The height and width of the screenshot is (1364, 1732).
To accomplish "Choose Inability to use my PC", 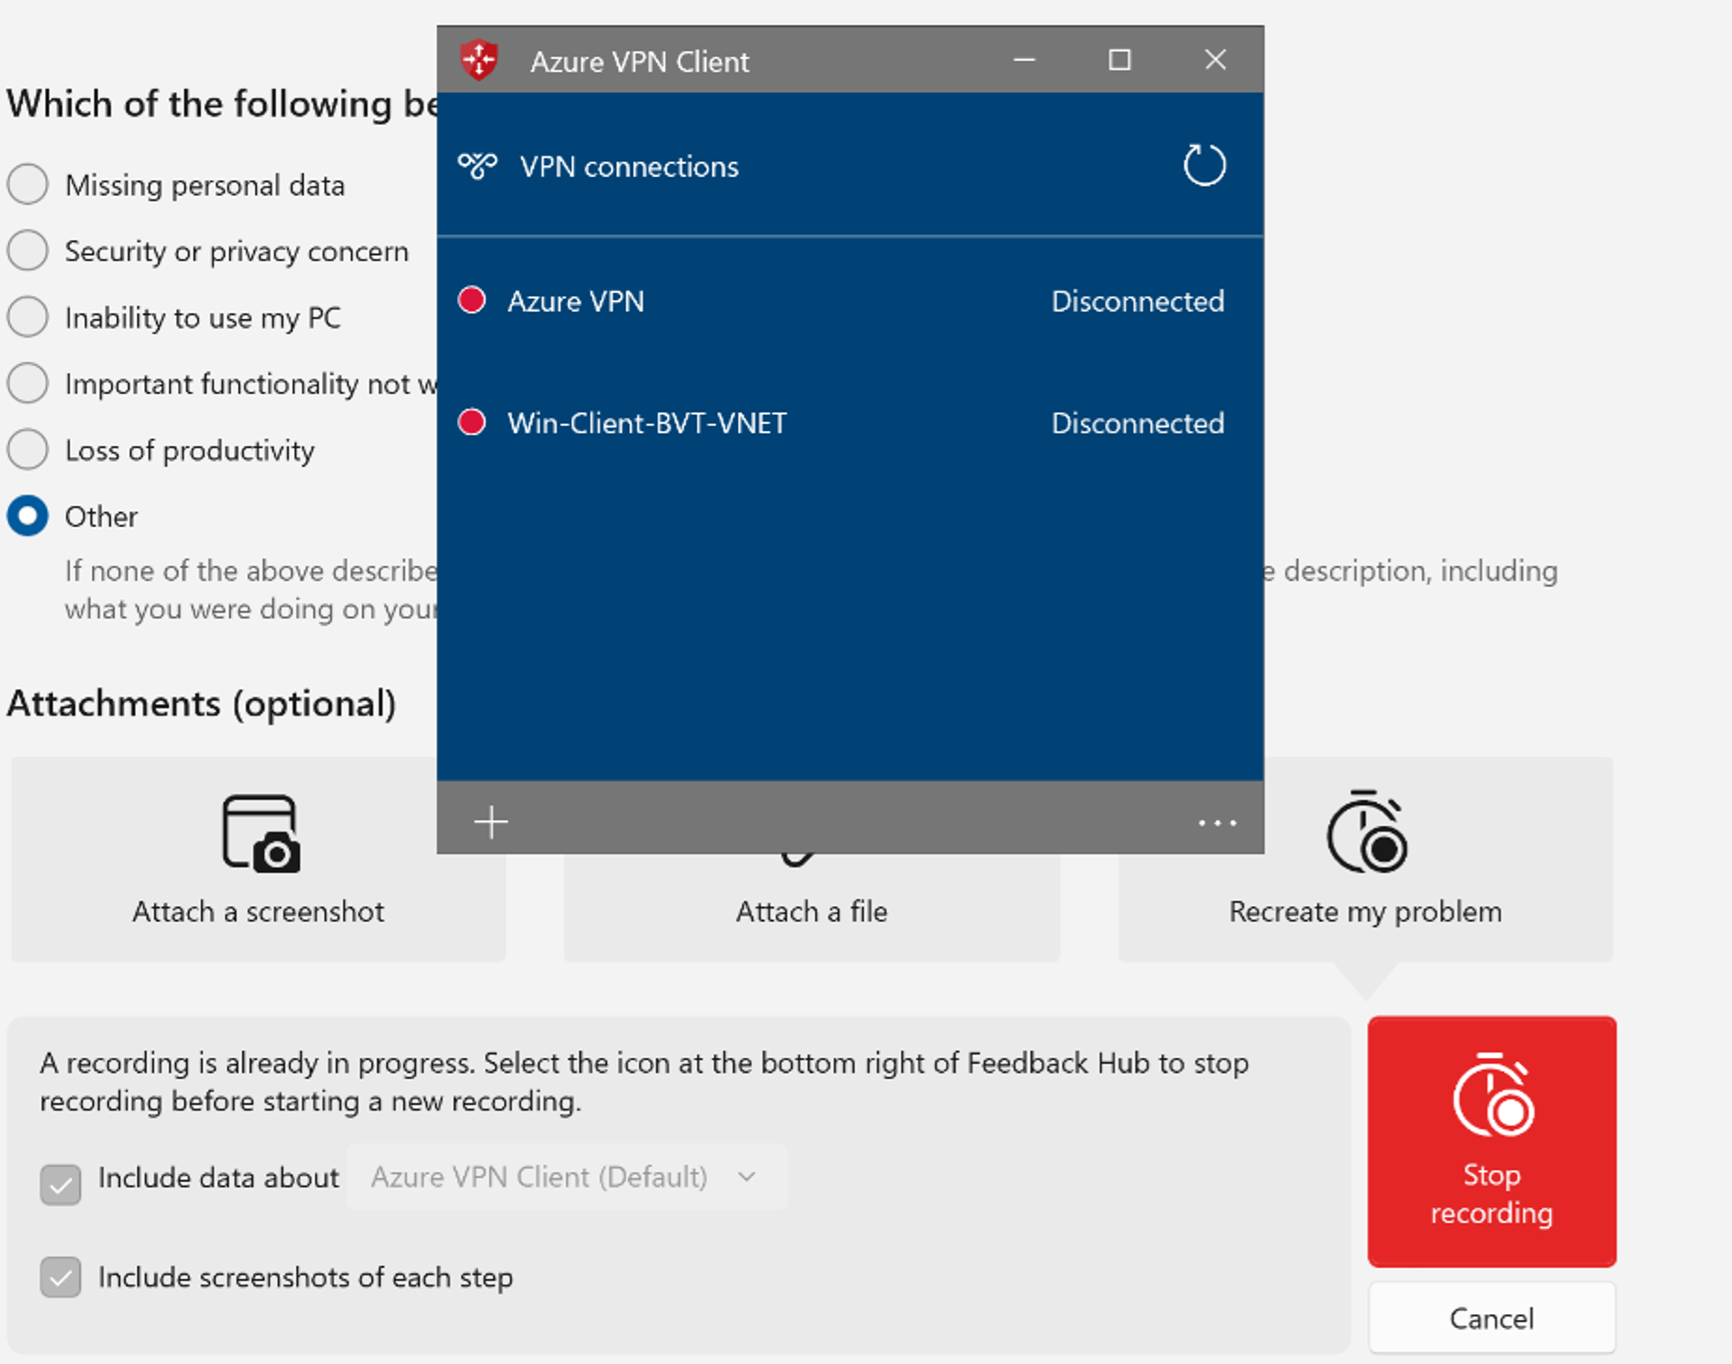I will click(x=28, y=317).
